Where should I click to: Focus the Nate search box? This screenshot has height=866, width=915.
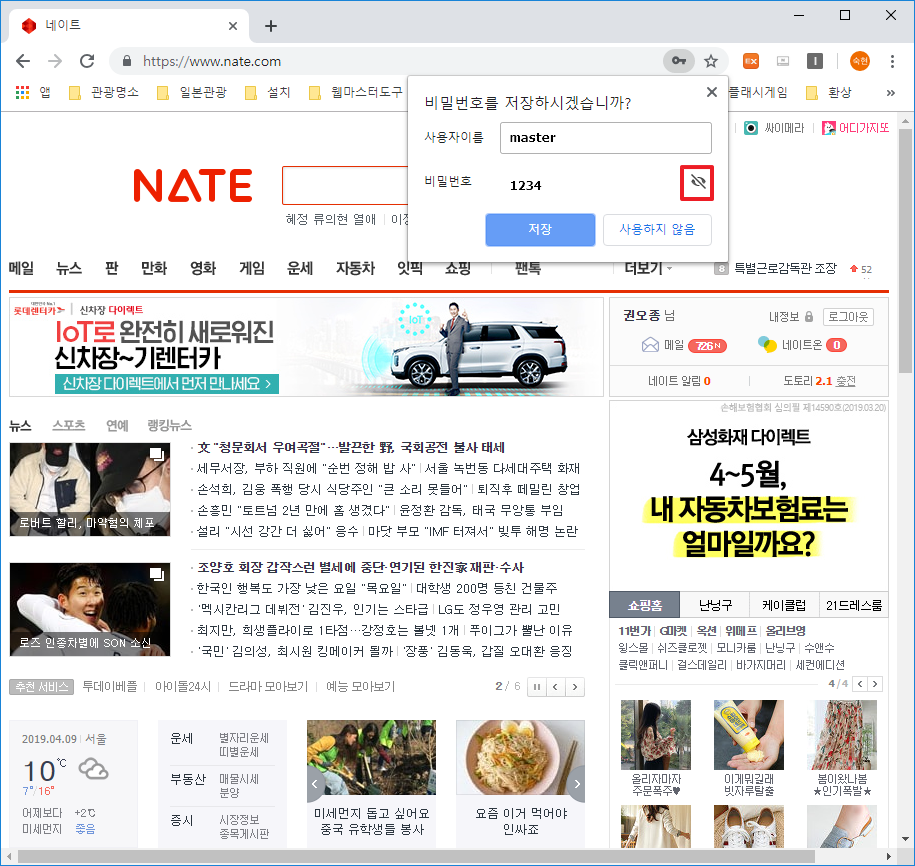coord(345,186)
